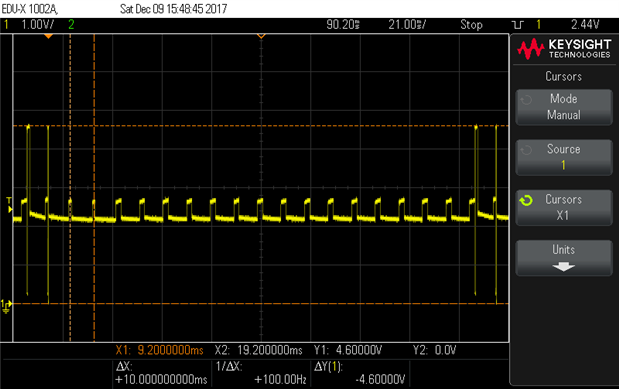This screenshot has width=619, height=389.
Task: Toggle channel 2 indicator in status bar
Action: [x=71, y=24]
